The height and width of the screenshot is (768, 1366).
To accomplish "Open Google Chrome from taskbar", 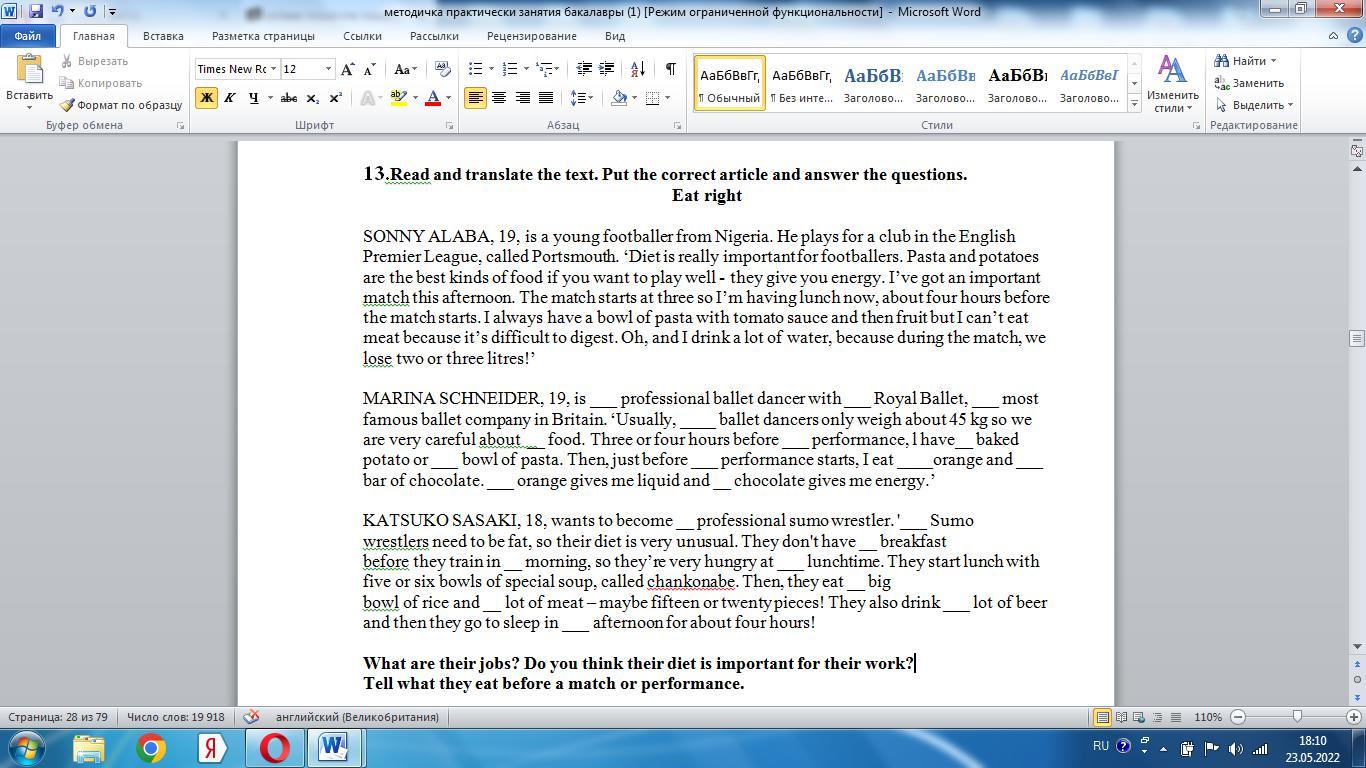I will [151, 748].
